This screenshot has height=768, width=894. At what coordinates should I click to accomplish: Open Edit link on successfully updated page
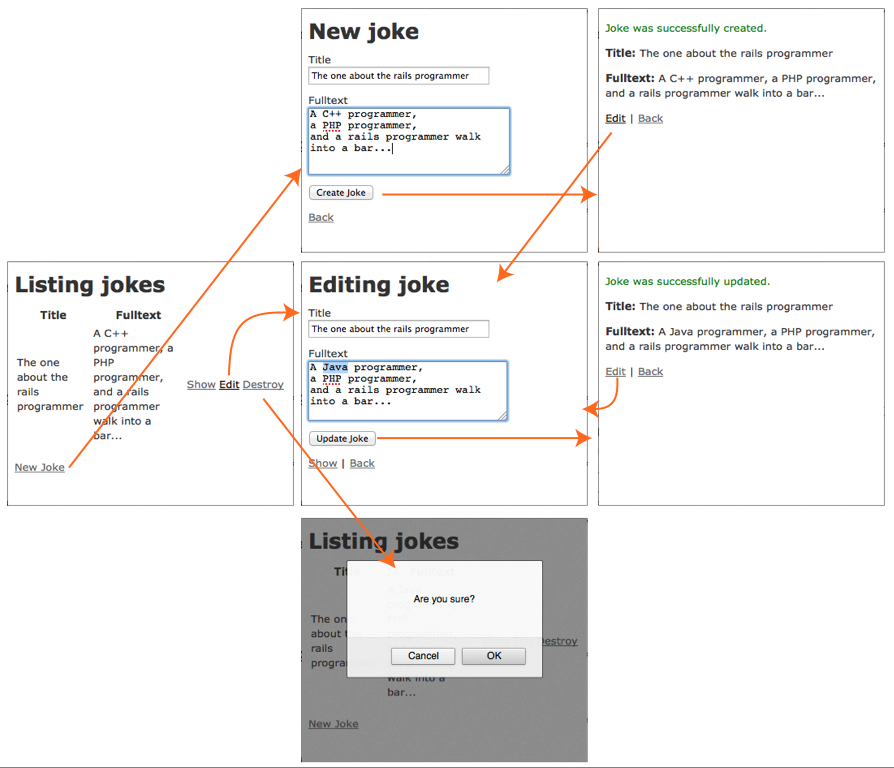[615, 371]
